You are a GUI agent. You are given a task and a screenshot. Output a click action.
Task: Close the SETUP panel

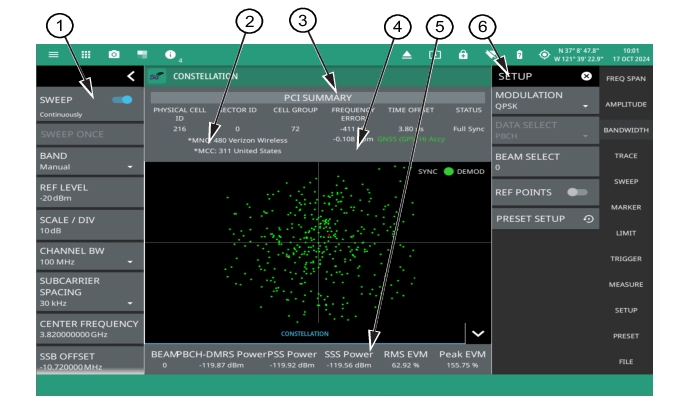click(x=586, y=76)
